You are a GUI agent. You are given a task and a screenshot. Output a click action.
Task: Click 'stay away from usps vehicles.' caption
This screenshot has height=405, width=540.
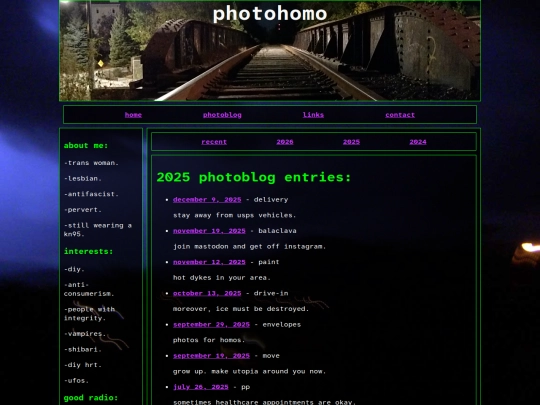click(x=235, y=215)
